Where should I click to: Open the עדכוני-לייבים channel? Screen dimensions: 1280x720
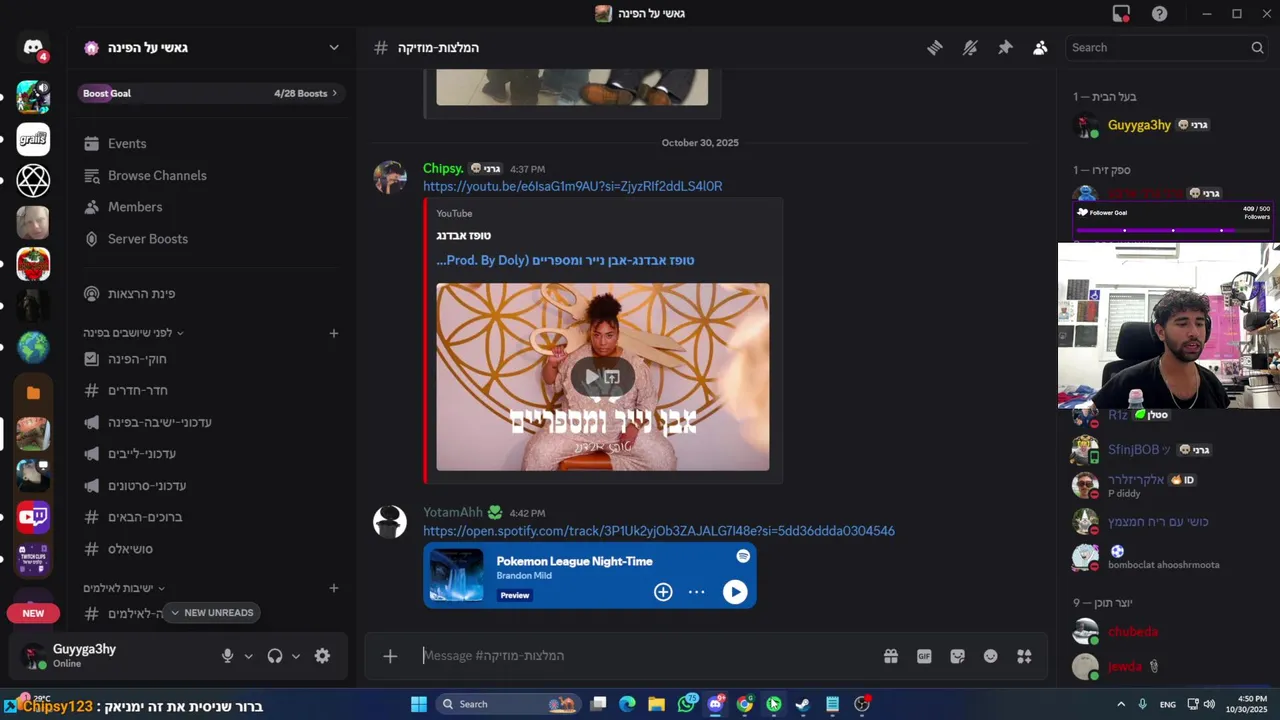click(212, 454)
